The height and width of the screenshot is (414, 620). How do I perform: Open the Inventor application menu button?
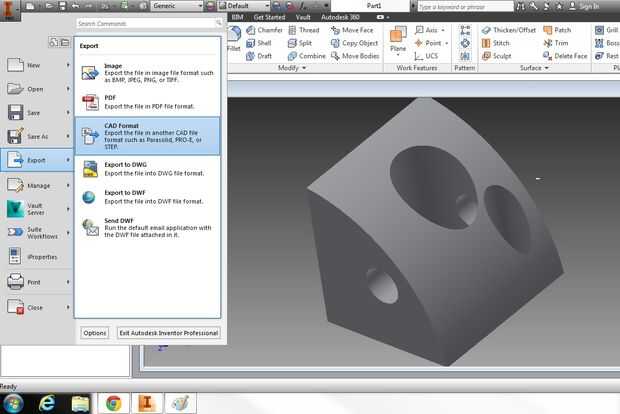click(9, 10)
